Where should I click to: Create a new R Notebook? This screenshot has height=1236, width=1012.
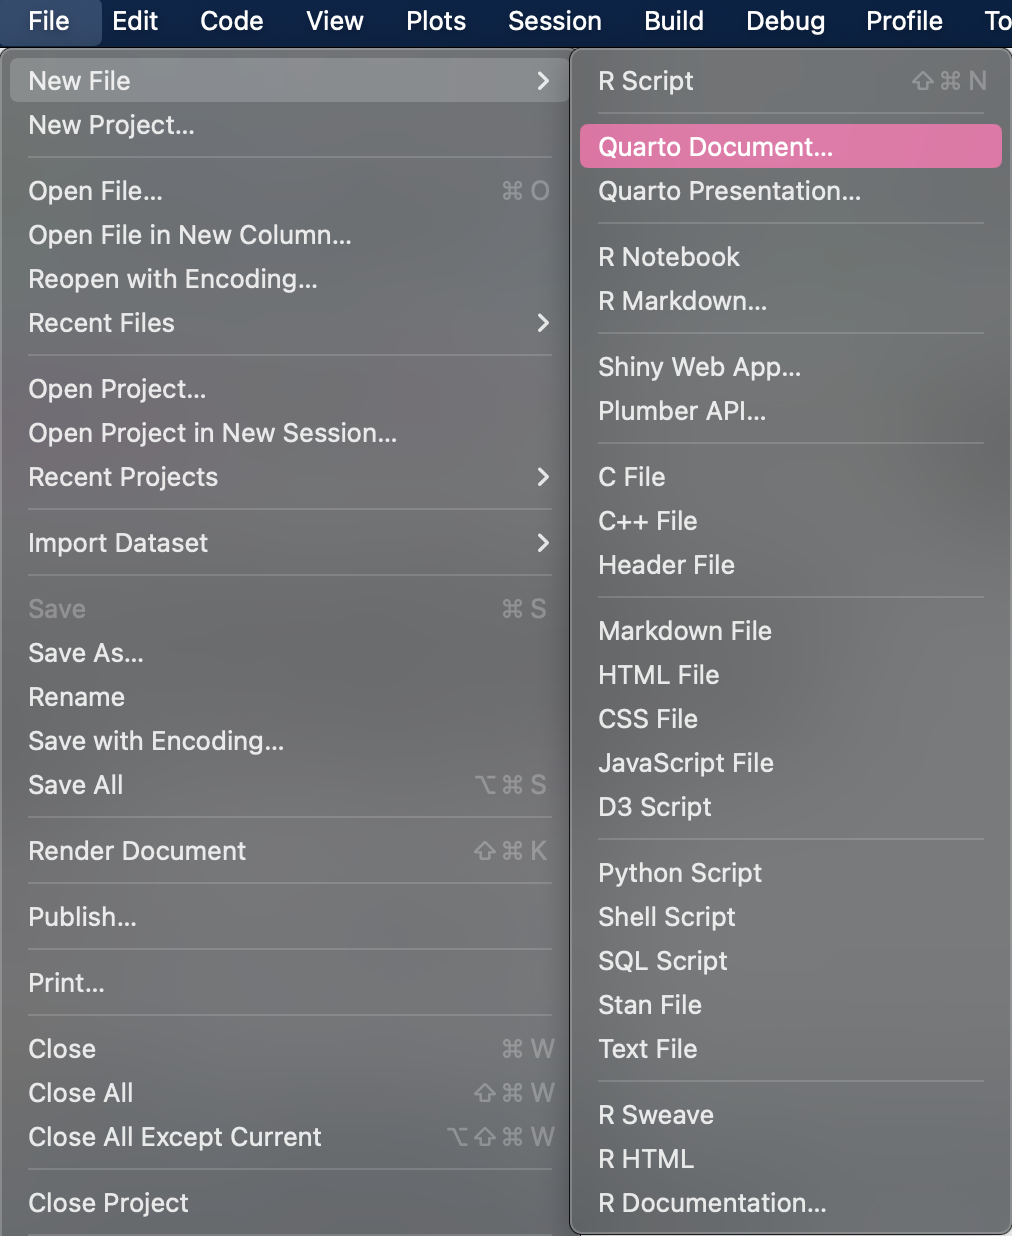[669, 257]
